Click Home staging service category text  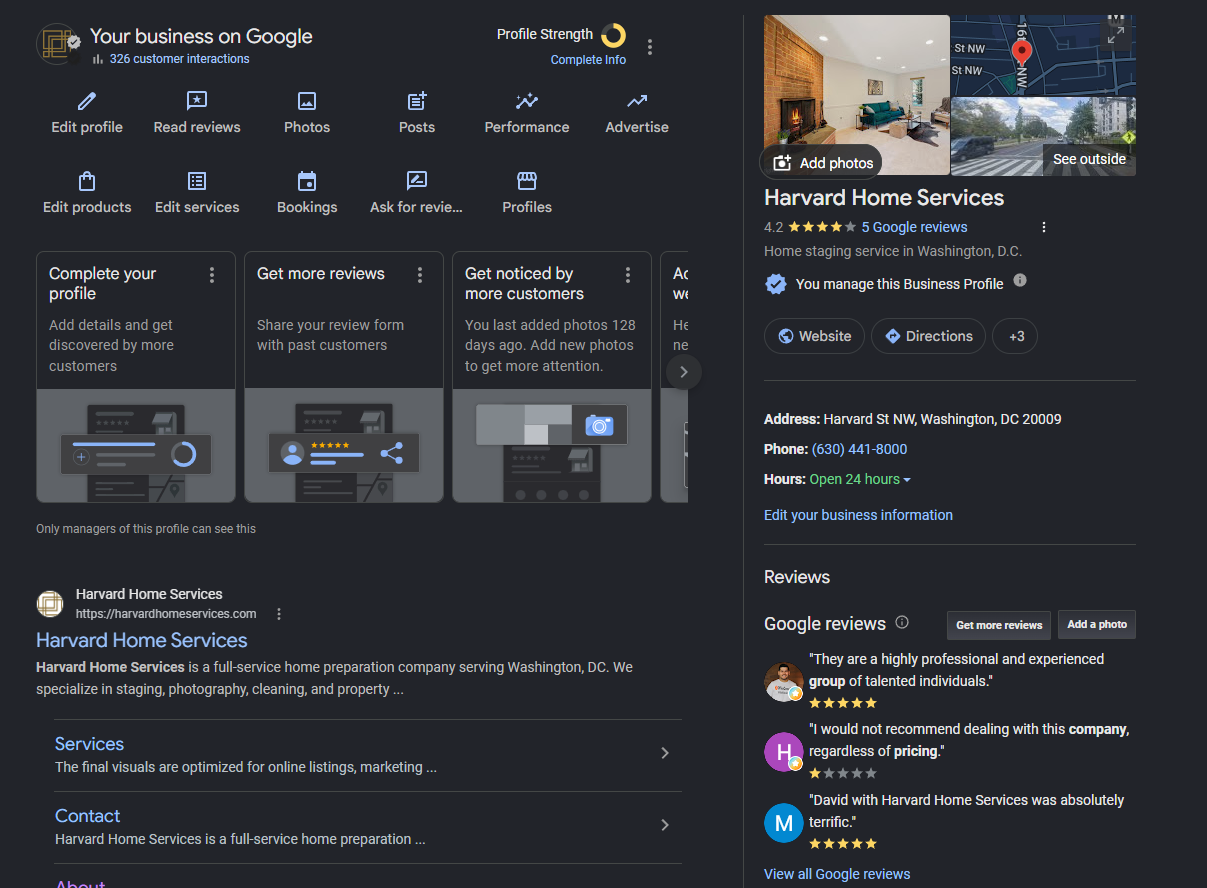point(893,251)
